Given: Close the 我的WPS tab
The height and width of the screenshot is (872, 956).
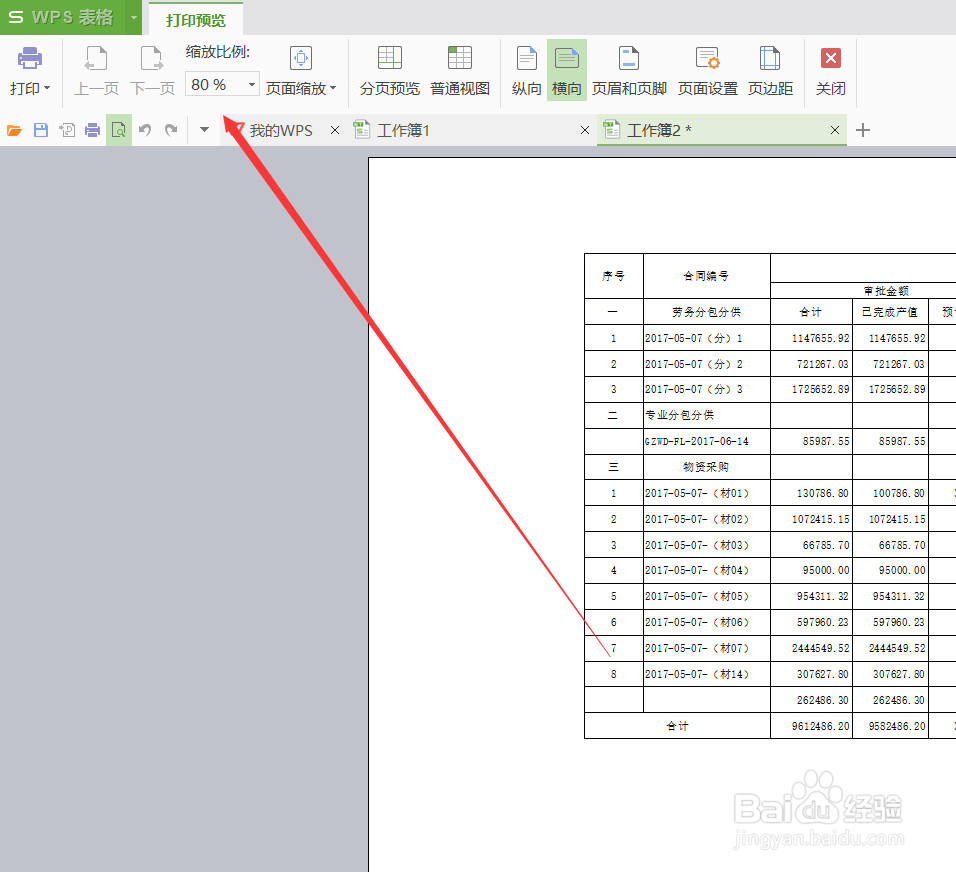Looking at the screenshot, I should pyautogui.click(x=335, y=130).
